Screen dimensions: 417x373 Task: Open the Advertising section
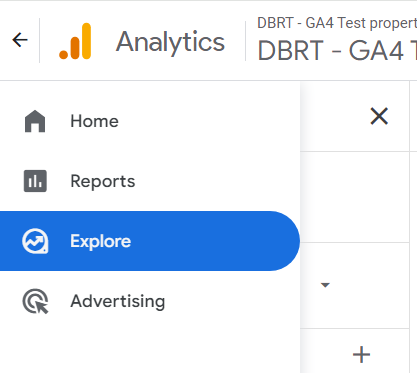coord(150,301)
